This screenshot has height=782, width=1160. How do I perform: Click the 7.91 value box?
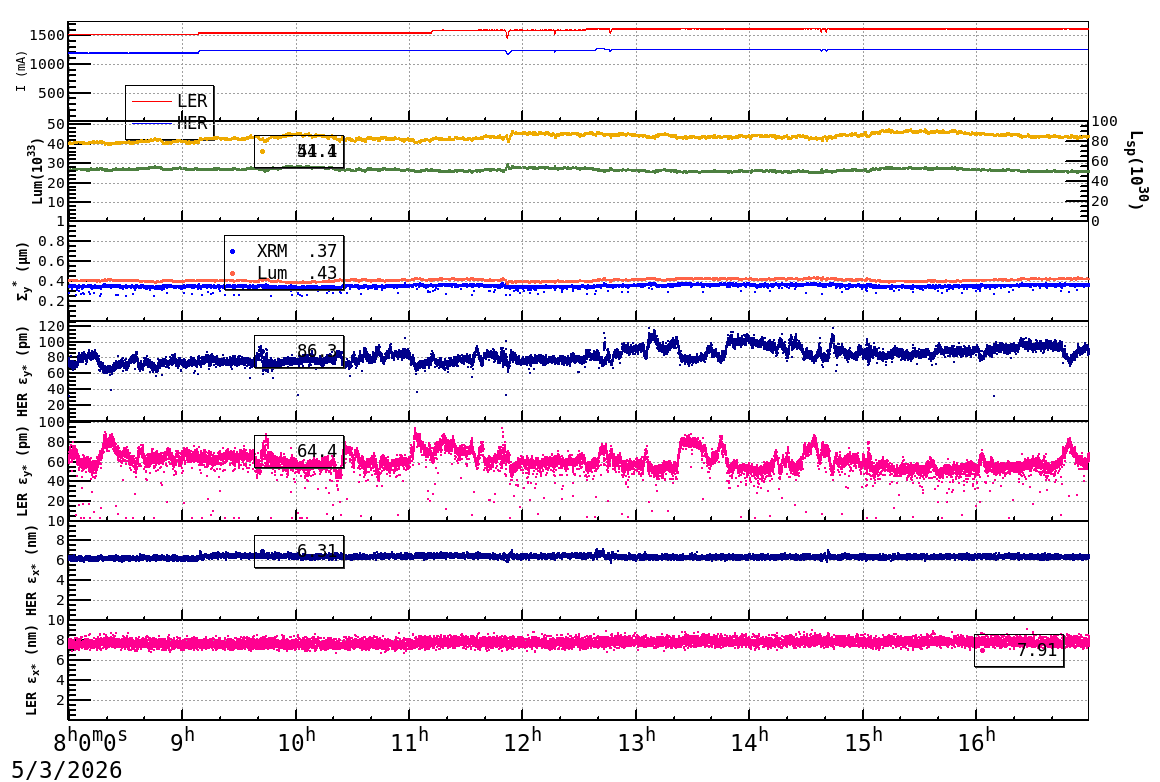click(1019, 650)
